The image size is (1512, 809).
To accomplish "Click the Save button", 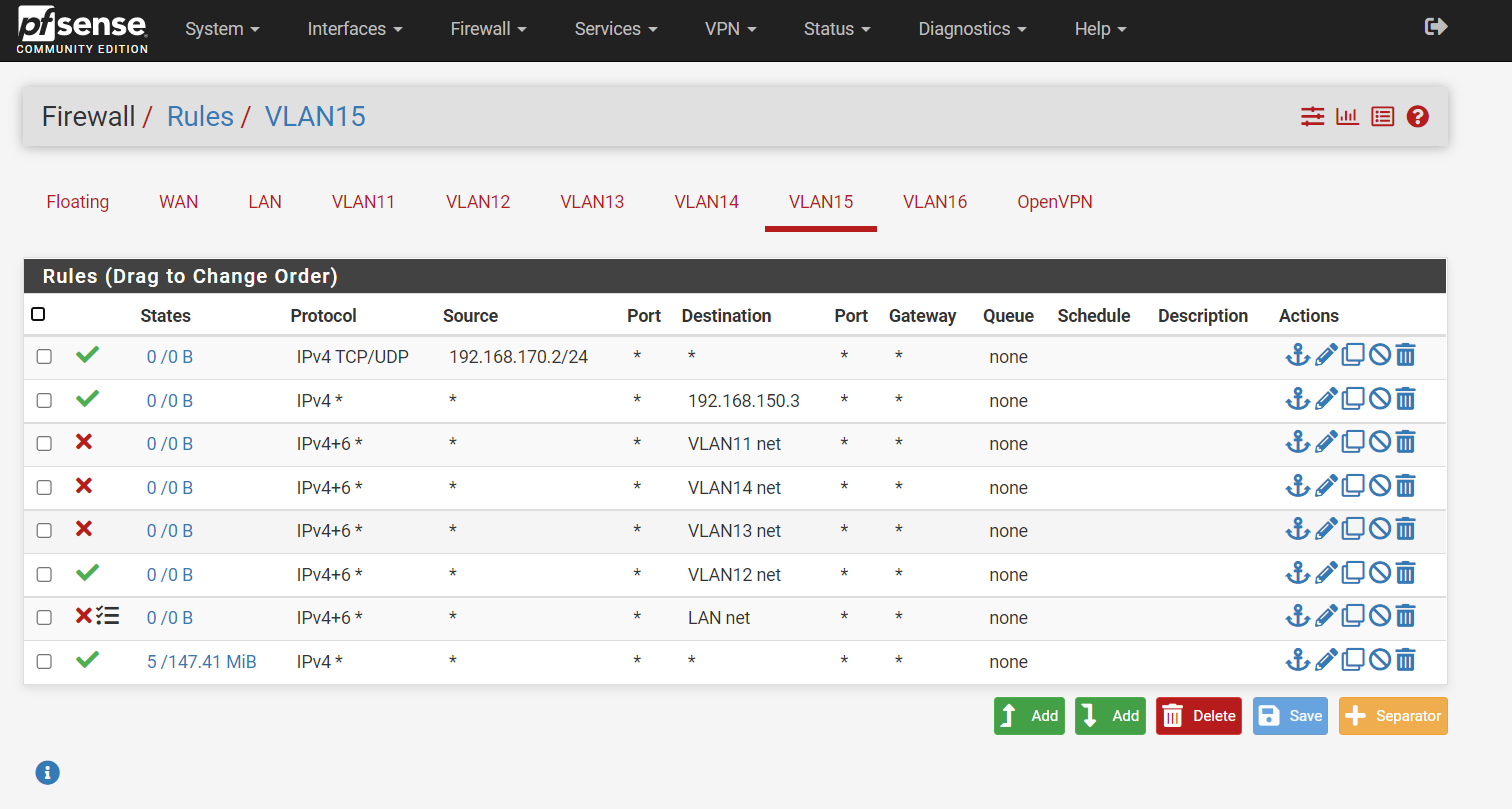I will pos(1290,716).
